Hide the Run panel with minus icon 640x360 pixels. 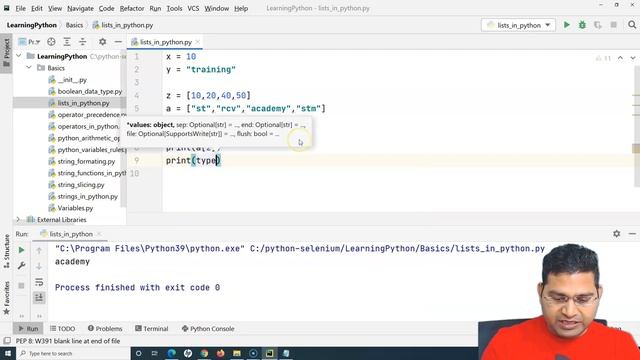[x=632, y=234]
